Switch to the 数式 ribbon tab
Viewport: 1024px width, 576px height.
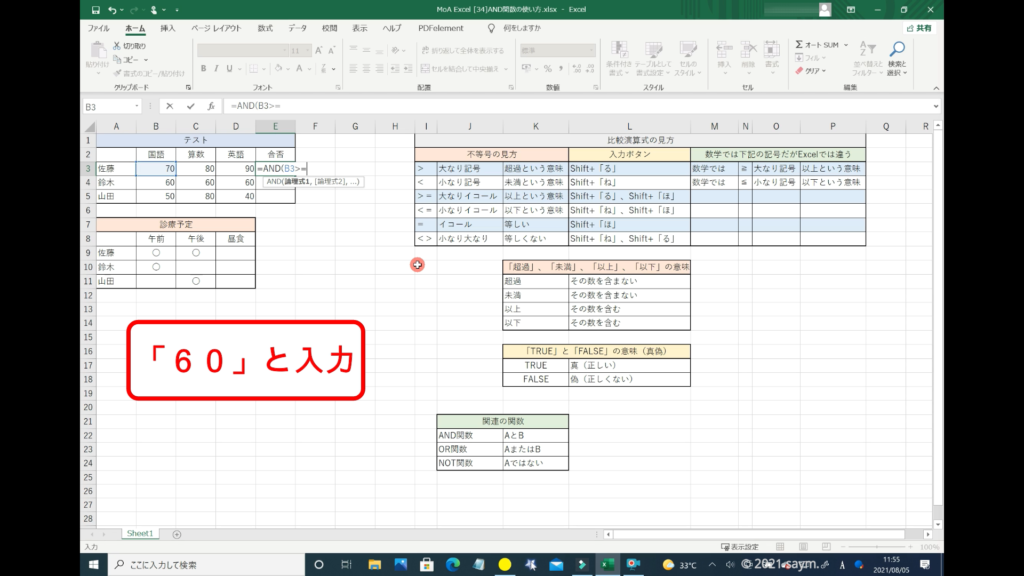click(265, 28)
